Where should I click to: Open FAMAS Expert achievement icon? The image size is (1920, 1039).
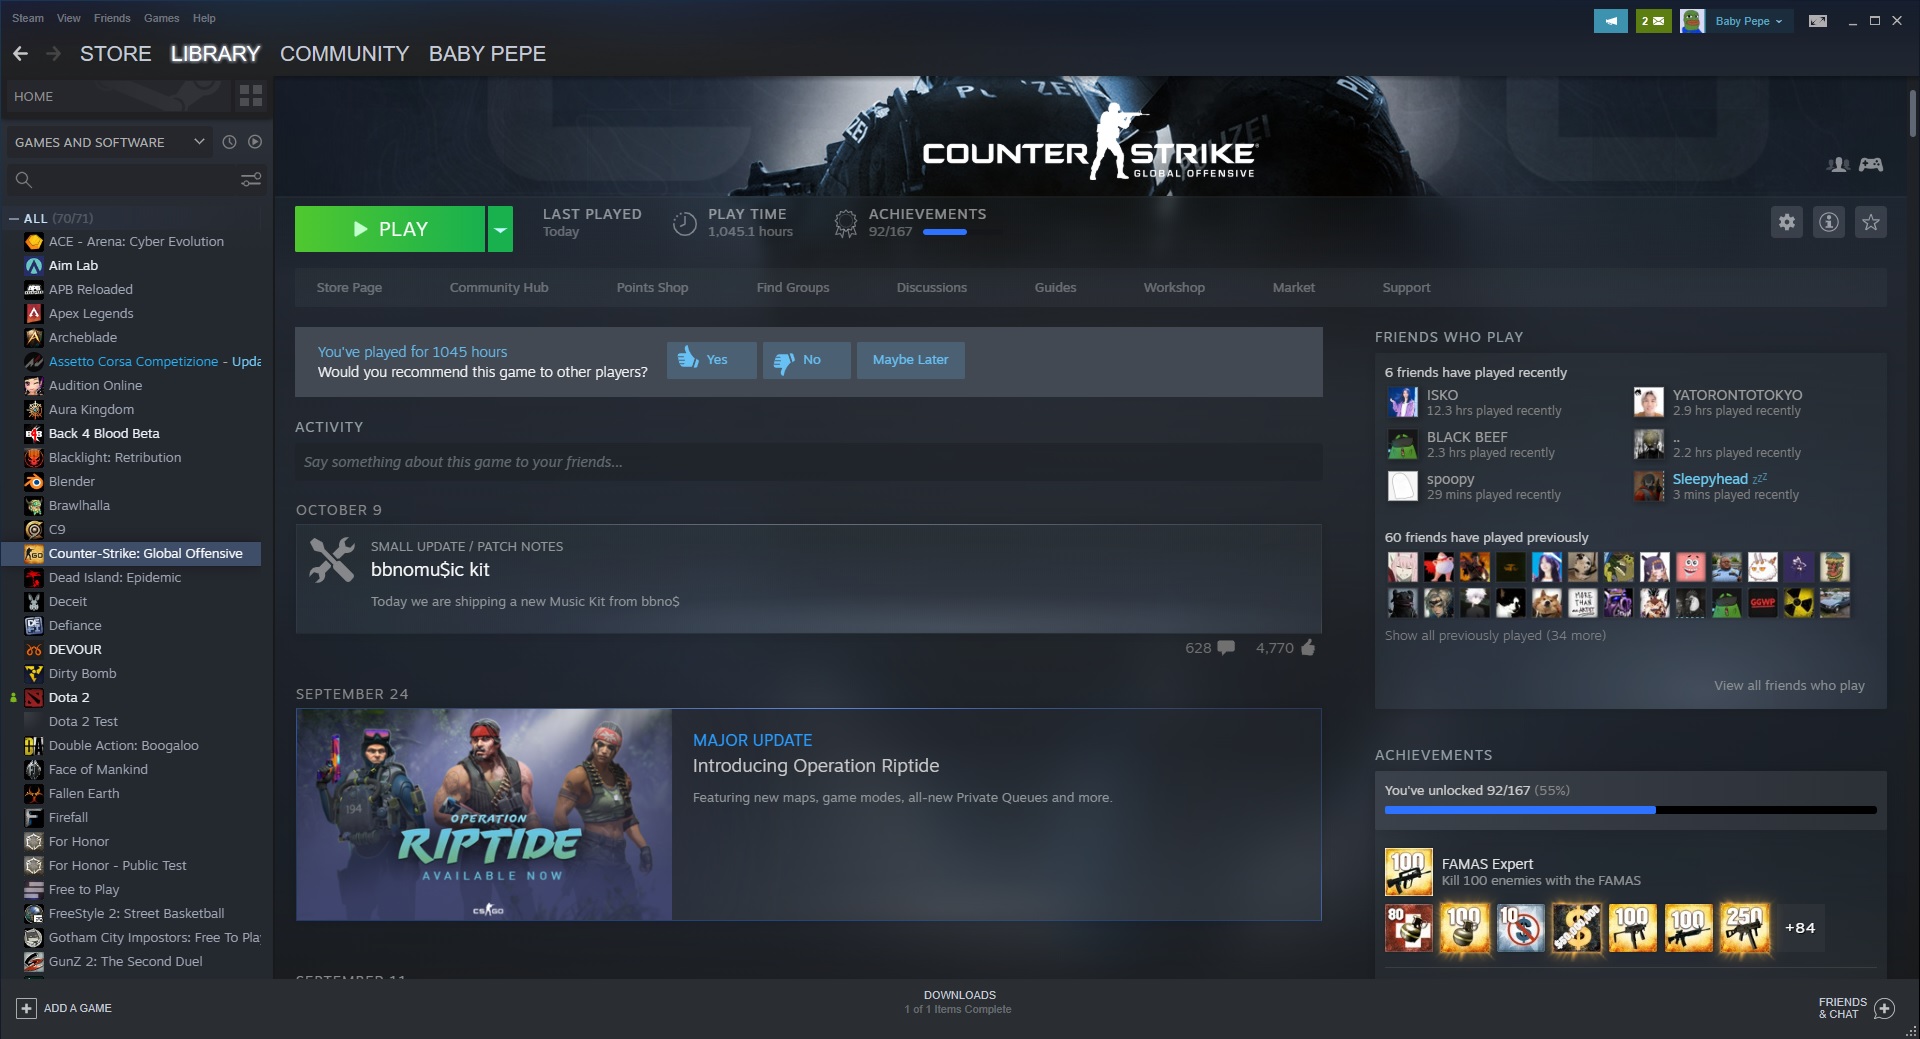[1408, 872]
